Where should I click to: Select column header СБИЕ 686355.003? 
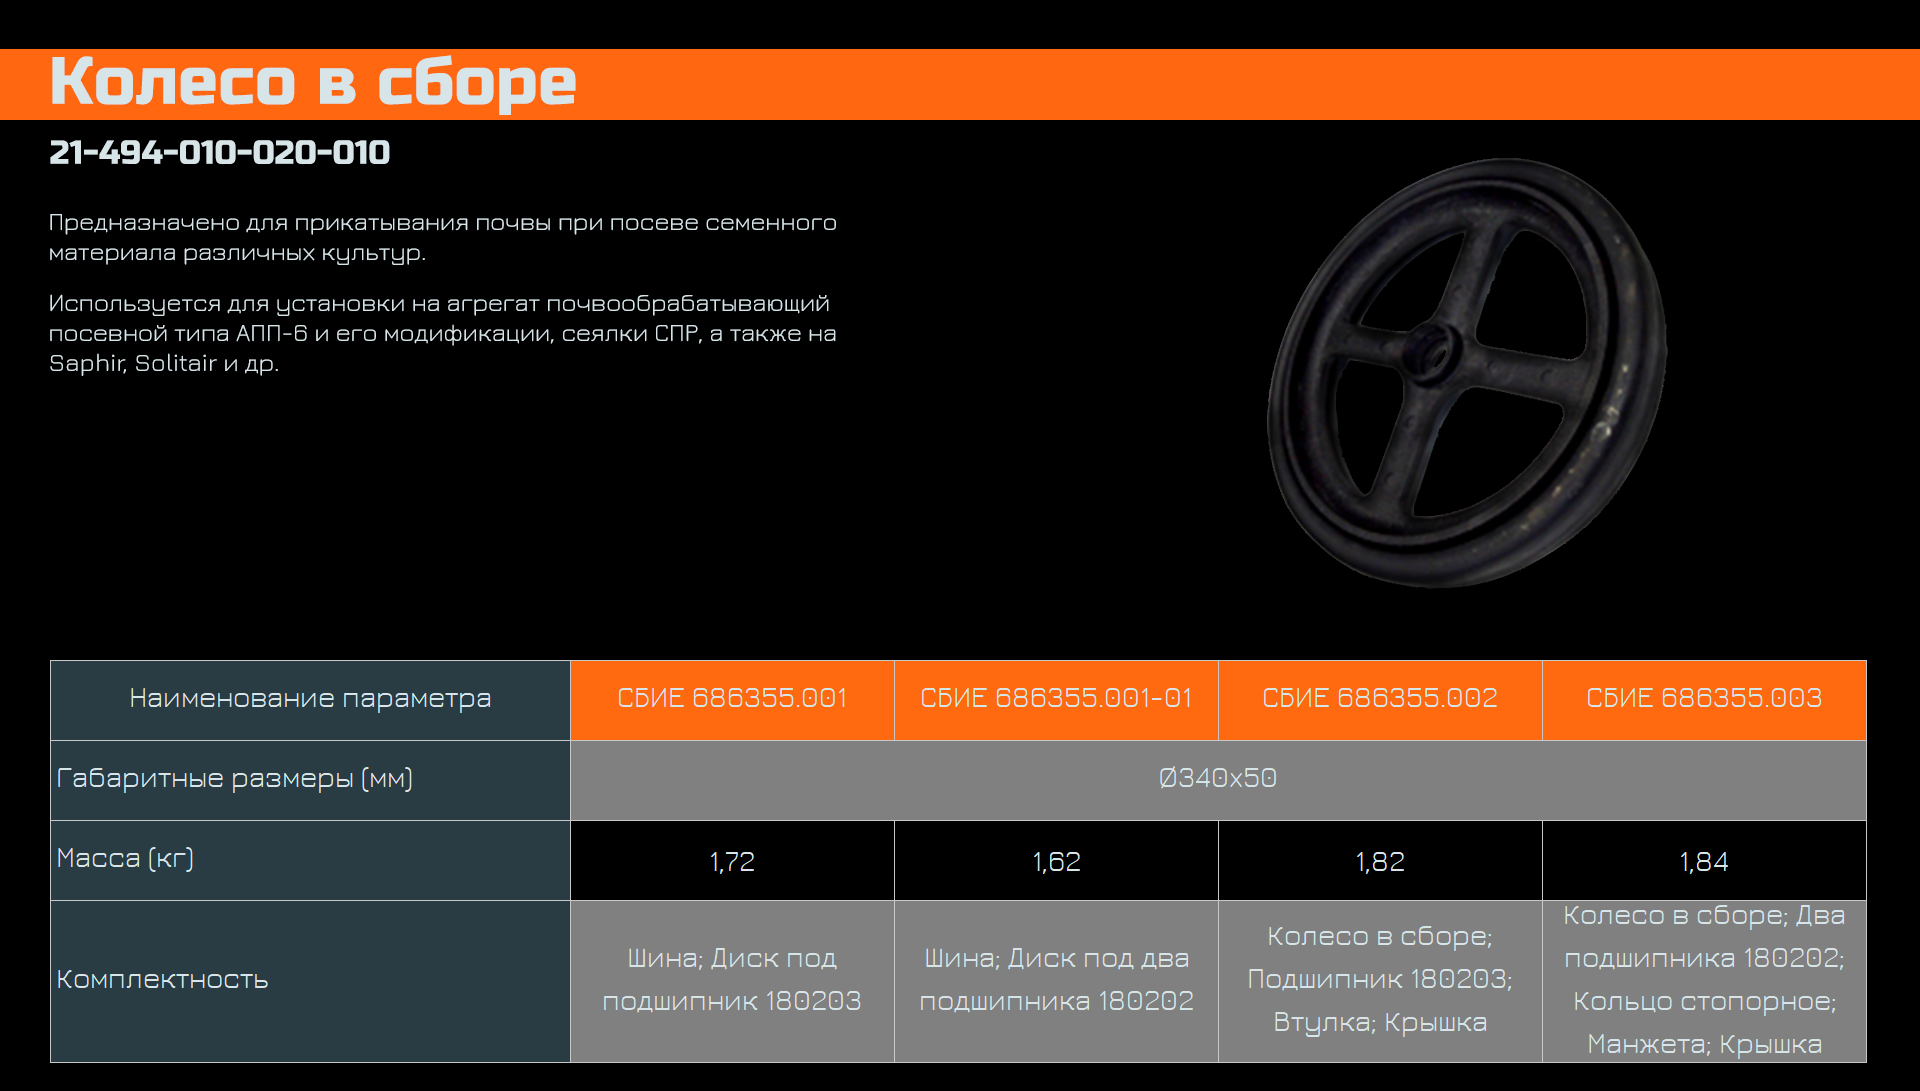point(1703,698)
